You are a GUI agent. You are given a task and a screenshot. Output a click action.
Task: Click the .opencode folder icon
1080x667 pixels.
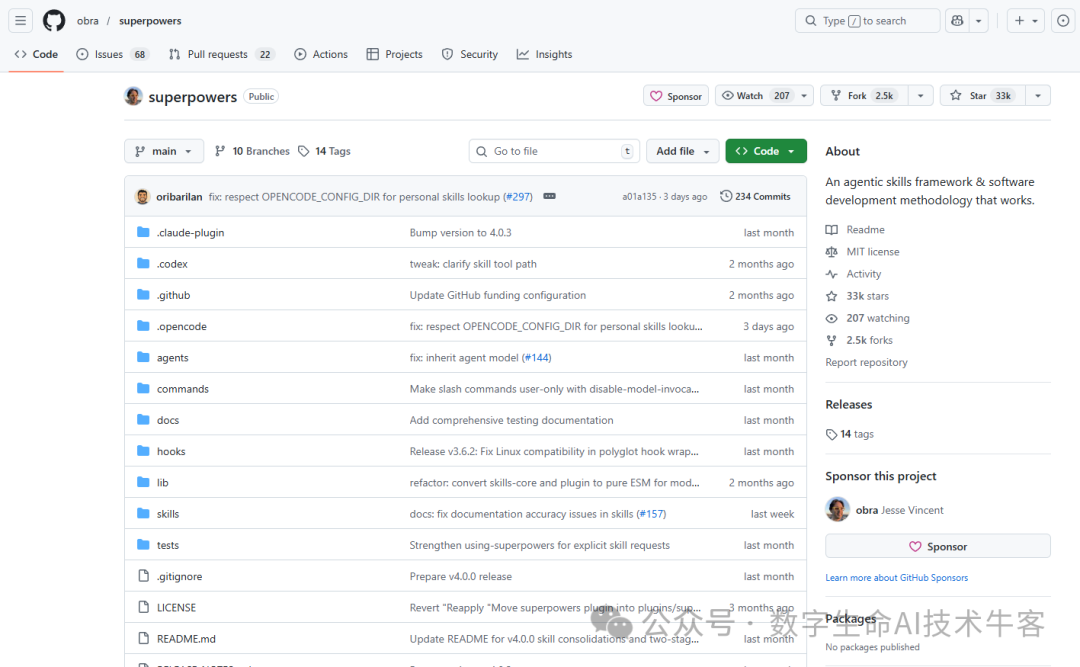143,326
